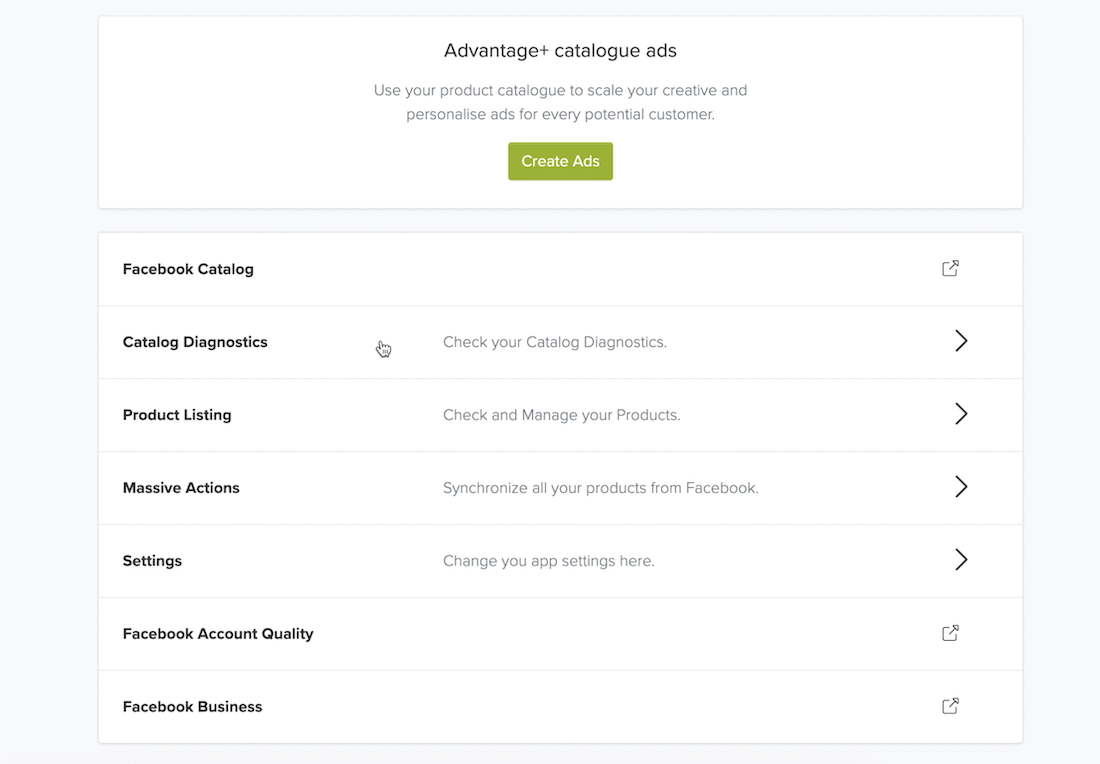
Task: Choose the Massive Actions label
Action: point(181,488)
